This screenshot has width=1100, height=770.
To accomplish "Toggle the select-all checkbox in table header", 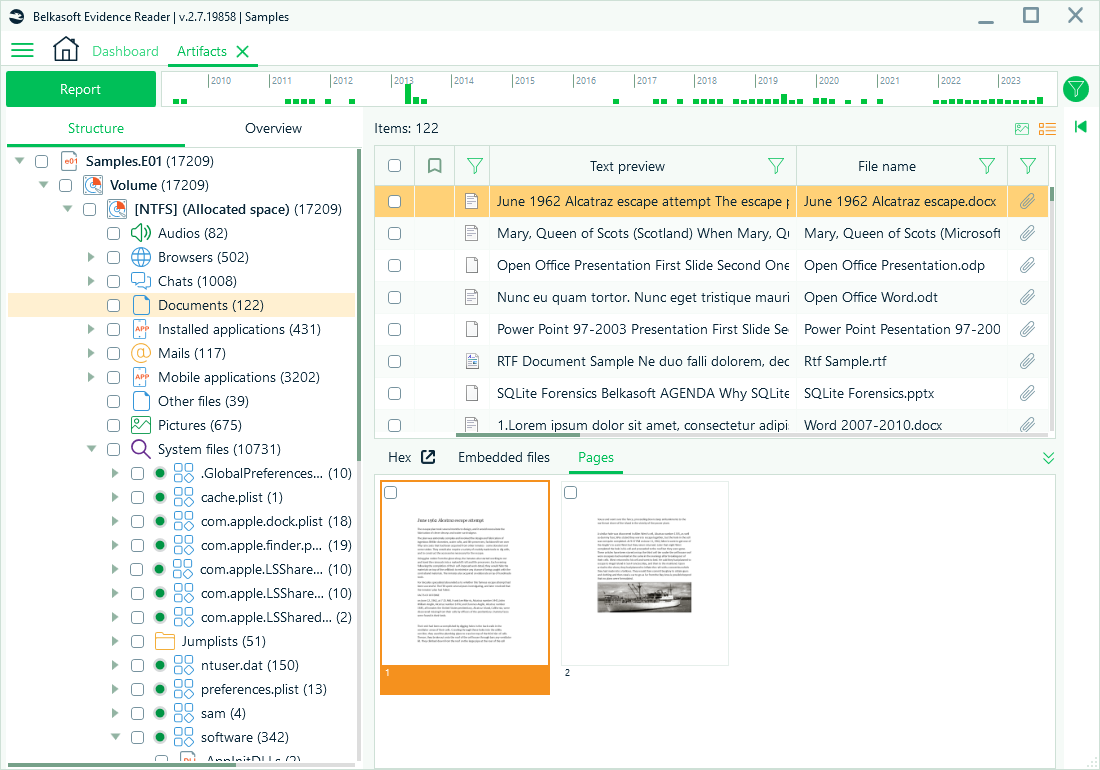I will [395, 166].
